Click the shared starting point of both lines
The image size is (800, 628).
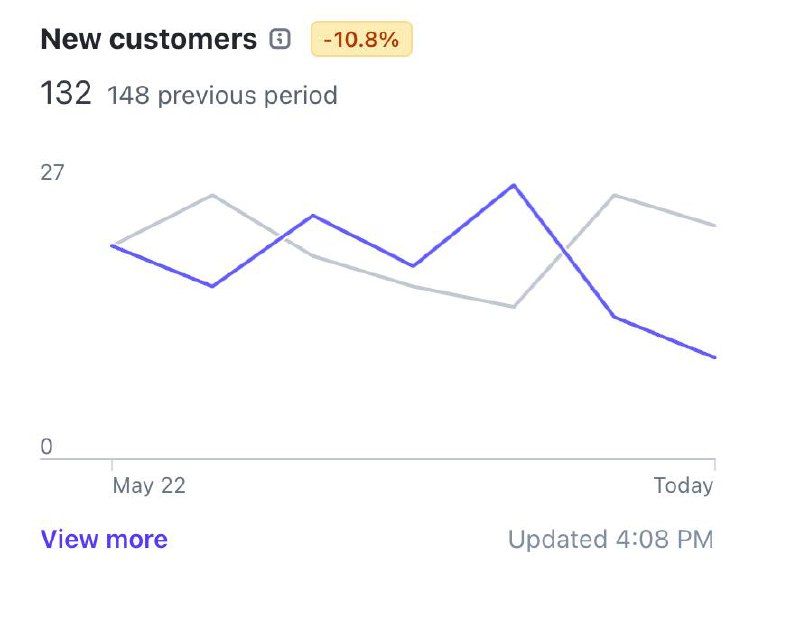112,245
